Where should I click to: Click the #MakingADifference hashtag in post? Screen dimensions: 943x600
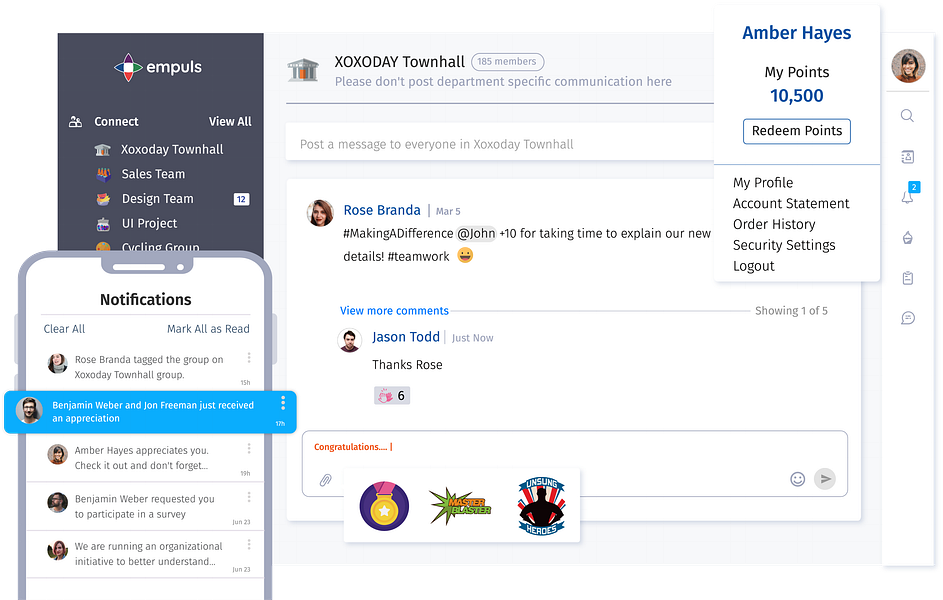(398, 233)
